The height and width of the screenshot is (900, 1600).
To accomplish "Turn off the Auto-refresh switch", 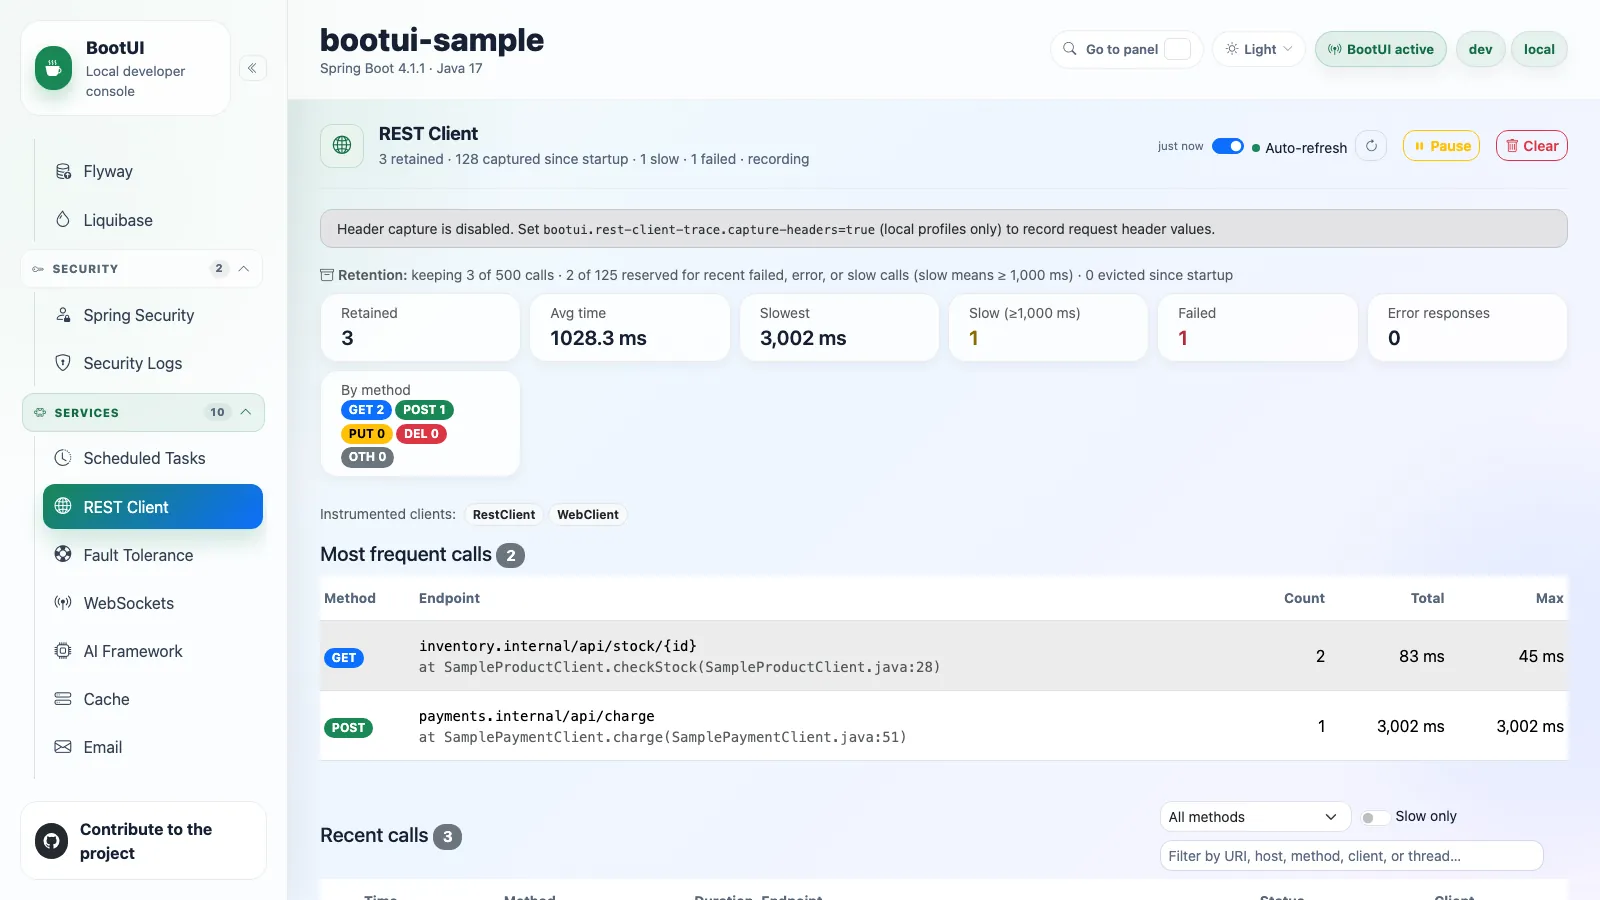I will click(1228, 146).
